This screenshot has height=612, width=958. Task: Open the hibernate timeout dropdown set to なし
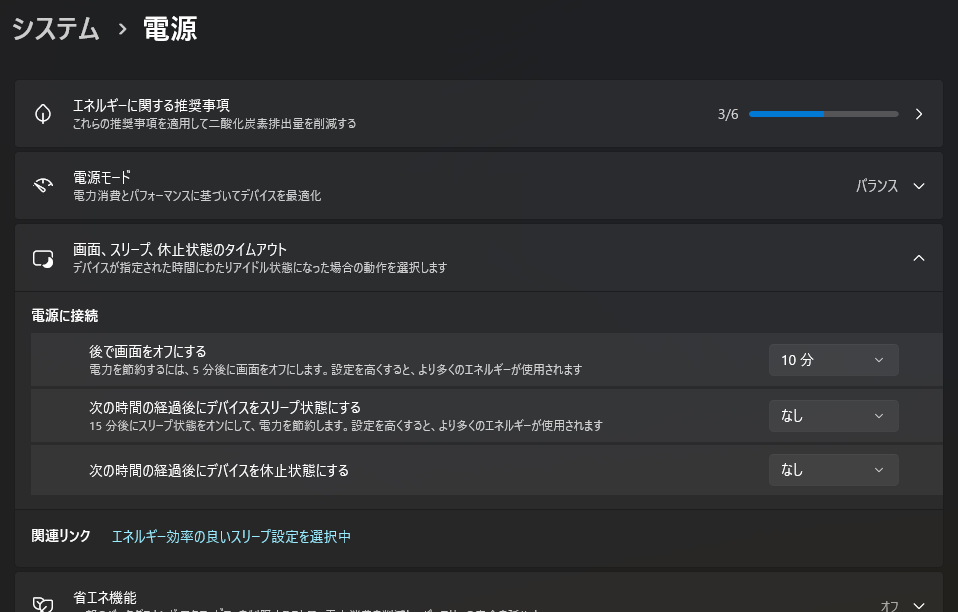pyautogui.click(x=833, y=470)
